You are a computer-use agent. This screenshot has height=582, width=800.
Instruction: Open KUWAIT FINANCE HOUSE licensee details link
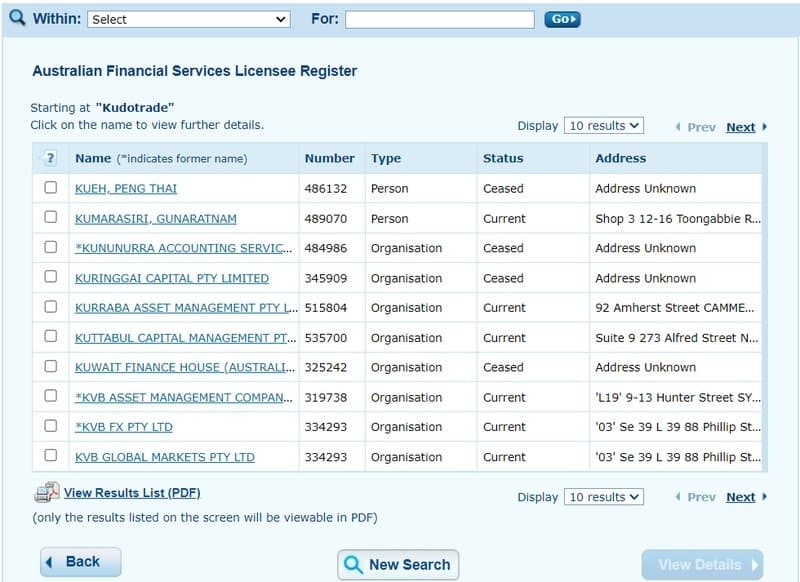[x=186, y=367]
